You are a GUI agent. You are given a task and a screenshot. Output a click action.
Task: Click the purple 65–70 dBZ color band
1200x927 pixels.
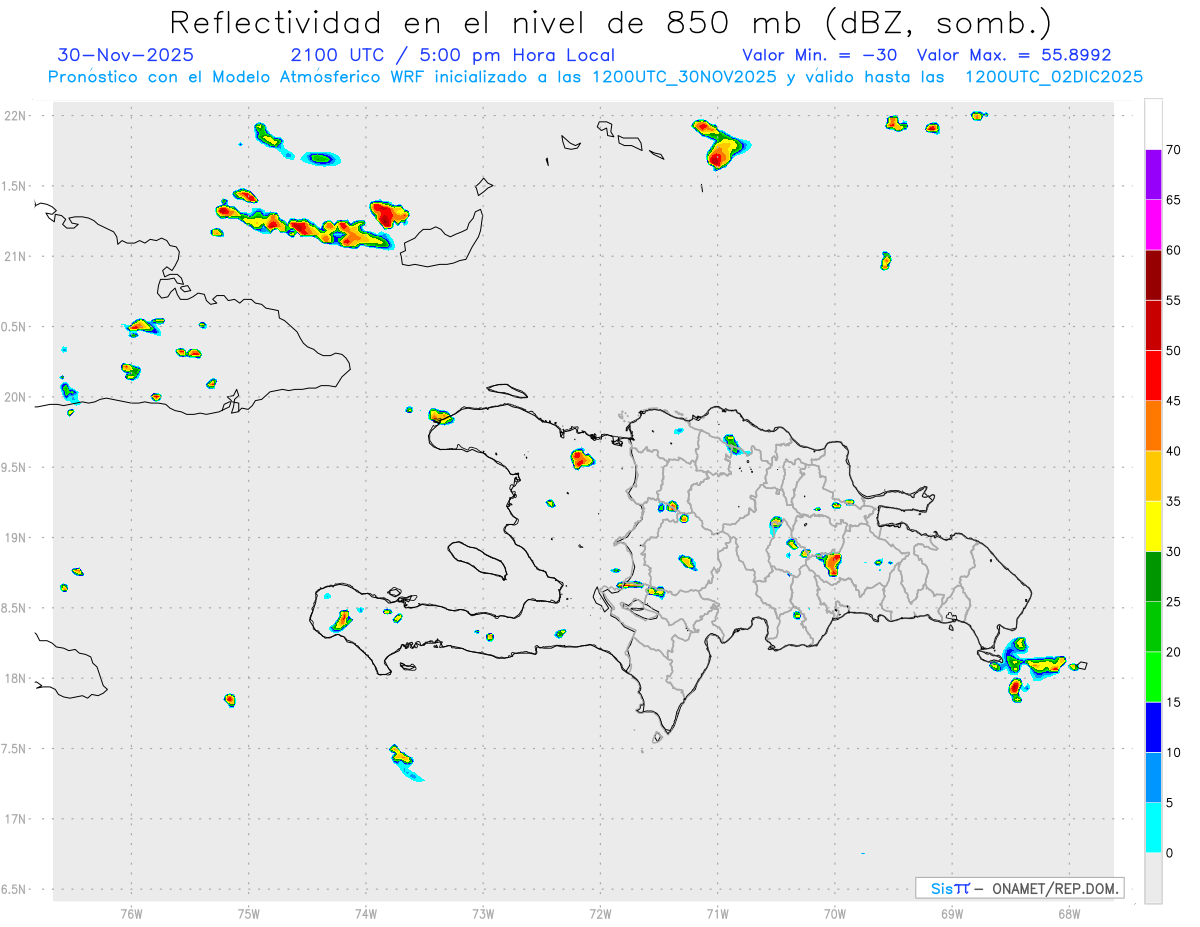1153,175
